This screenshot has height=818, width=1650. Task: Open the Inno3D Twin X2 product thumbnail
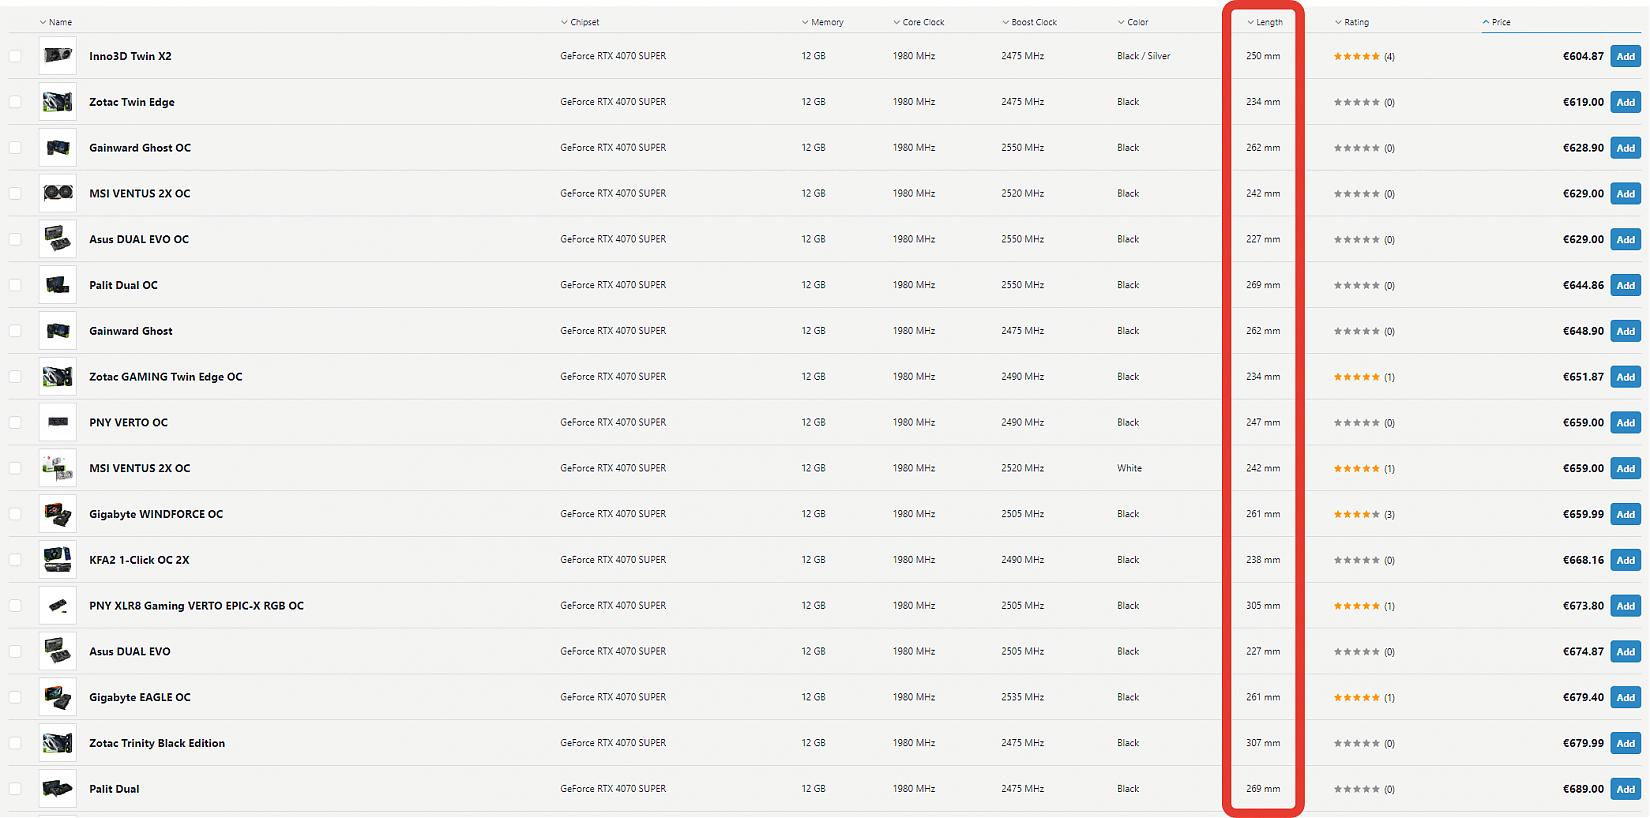pyautogui.click(x=58, y=56)
